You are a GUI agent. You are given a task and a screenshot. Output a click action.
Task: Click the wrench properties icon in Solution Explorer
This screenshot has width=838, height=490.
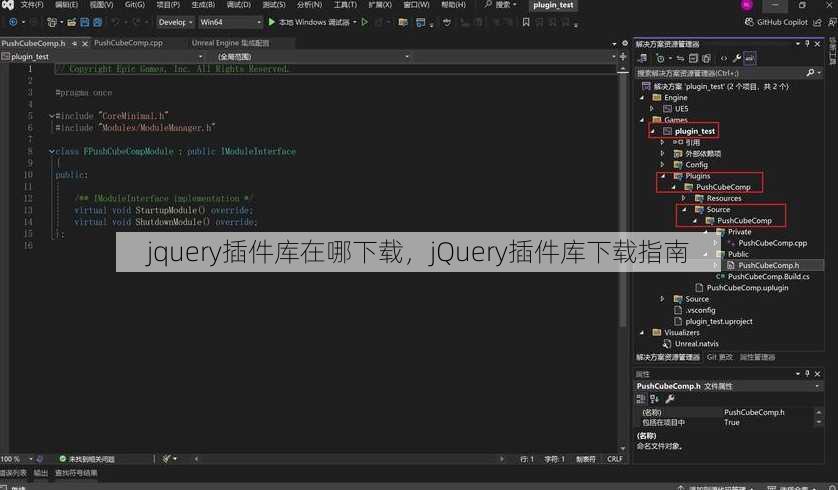736,58
